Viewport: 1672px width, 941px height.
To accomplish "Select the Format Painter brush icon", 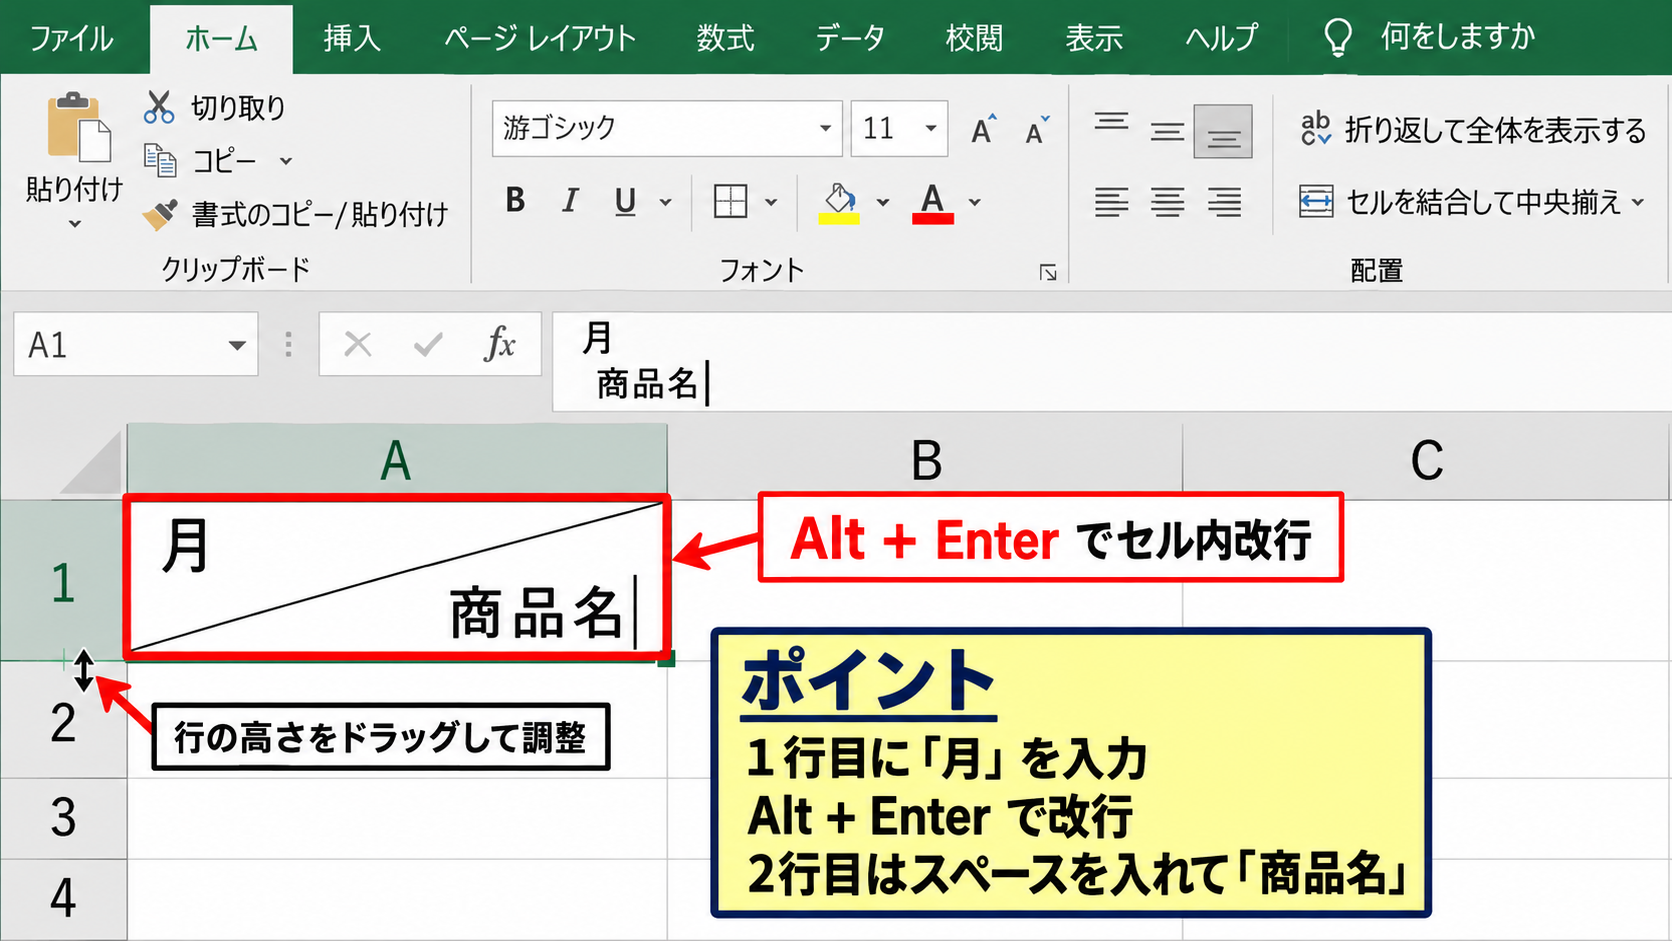I will (160, 213).
